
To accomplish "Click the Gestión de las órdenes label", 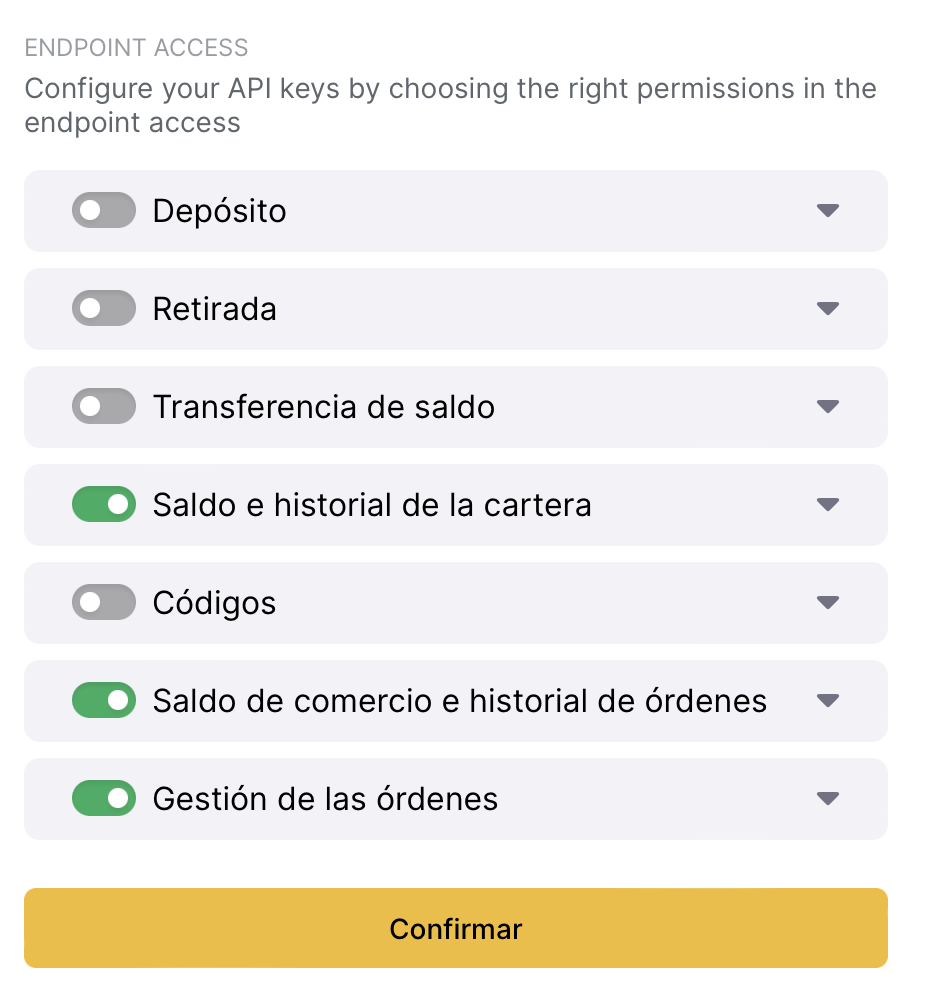I will click(x=325, y=799).
